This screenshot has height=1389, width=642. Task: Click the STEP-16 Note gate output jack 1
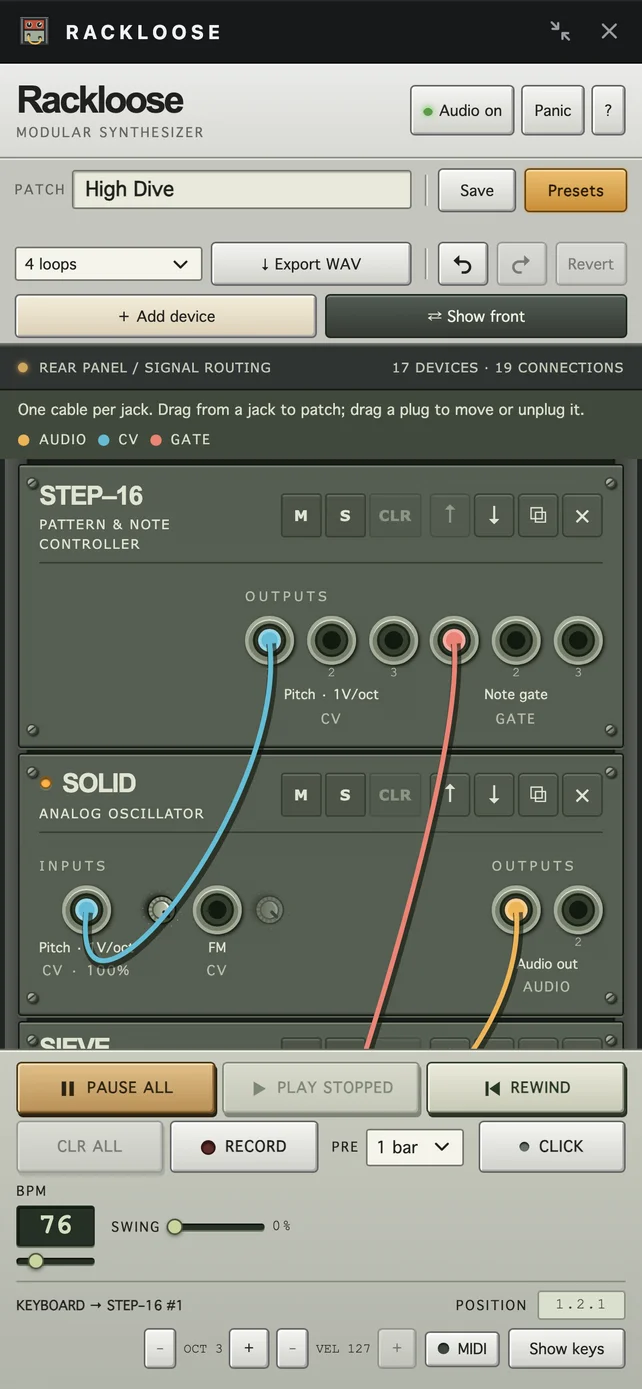pos(454,640)
